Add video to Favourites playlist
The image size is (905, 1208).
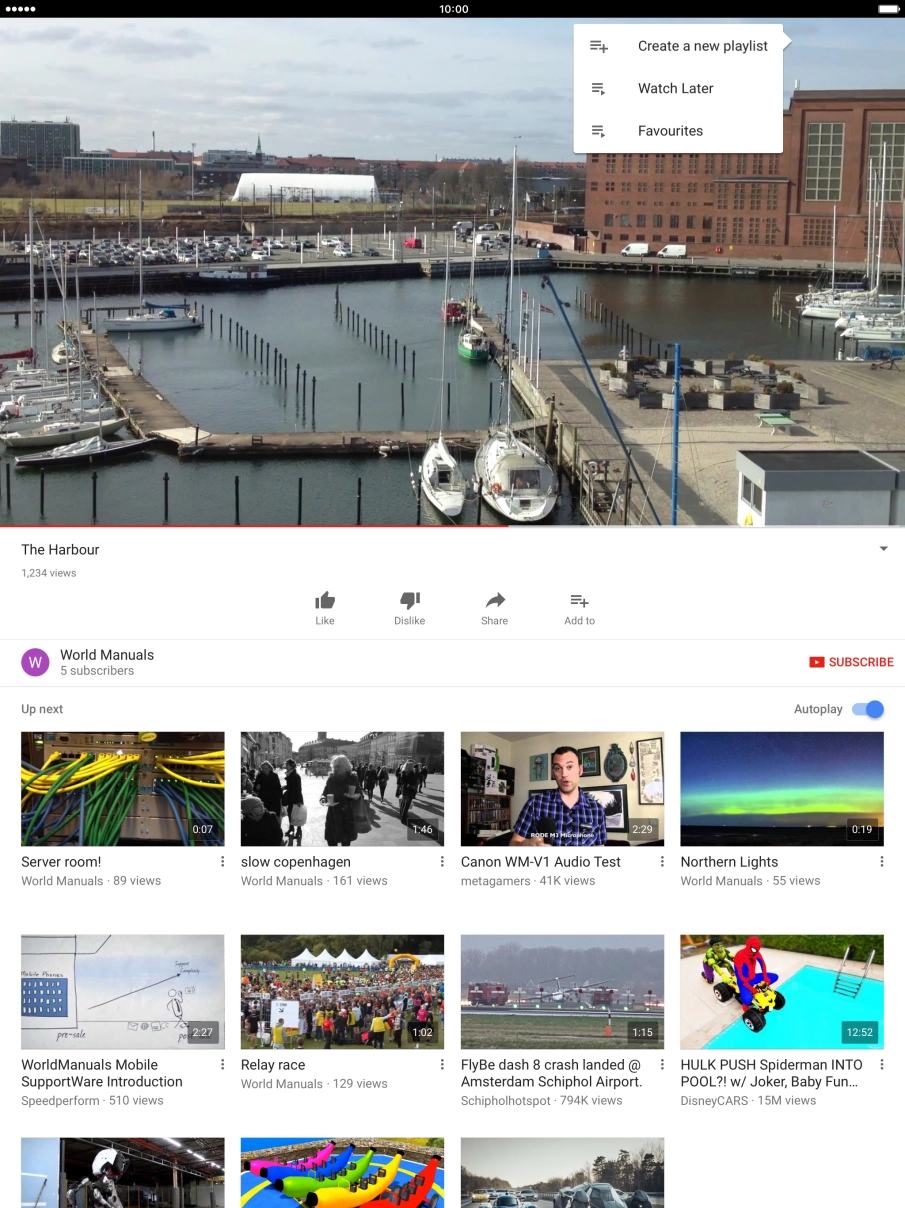(x=670, y=131)
